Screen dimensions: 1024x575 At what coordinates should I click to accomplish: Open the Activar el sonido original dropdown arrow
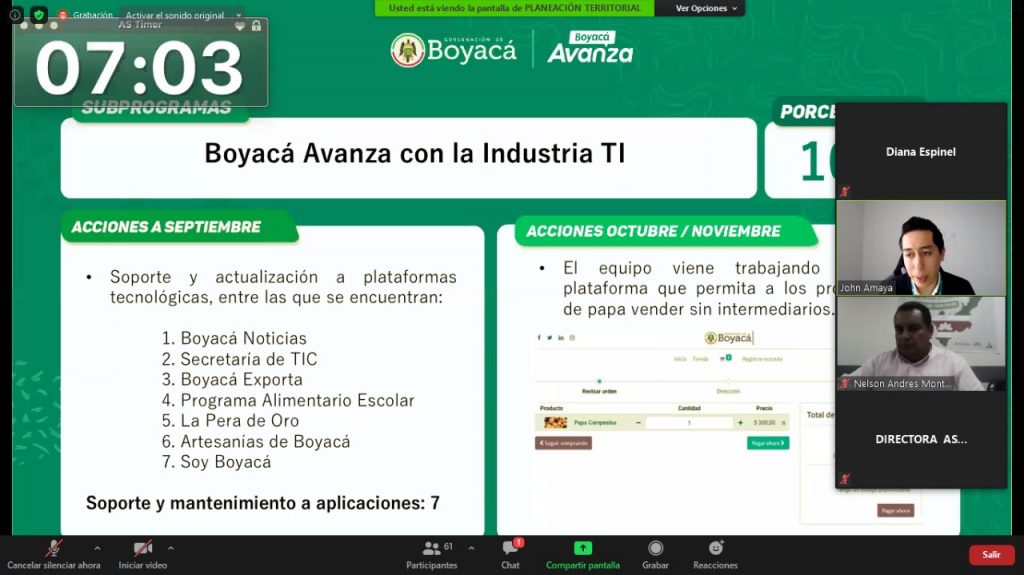[x=238, y=15]
